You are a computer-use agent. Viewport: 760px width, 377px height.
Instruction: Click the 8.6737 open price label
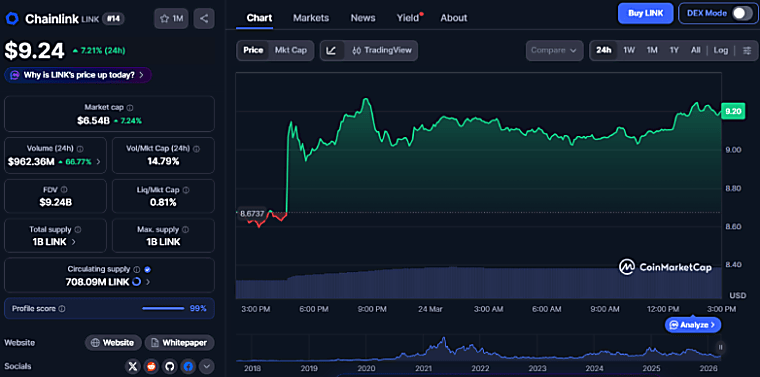[251, 213]
